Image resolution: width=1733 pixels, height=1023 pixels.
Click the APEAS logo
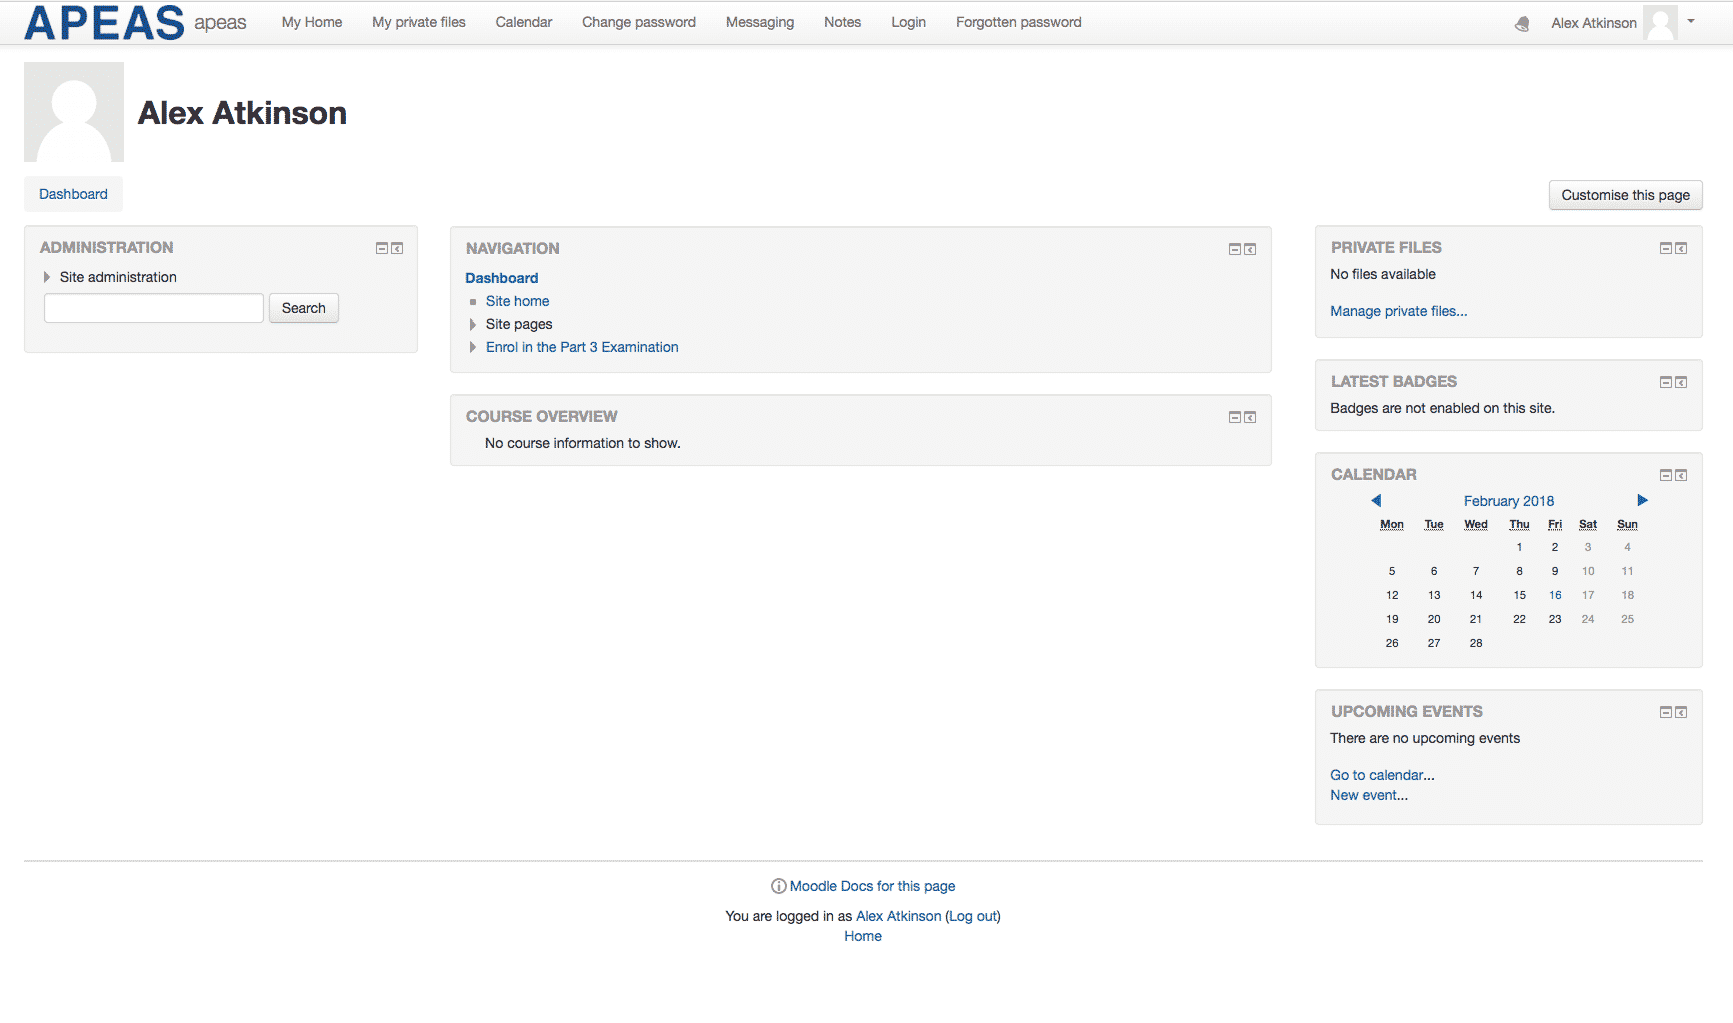click(104, 22)
